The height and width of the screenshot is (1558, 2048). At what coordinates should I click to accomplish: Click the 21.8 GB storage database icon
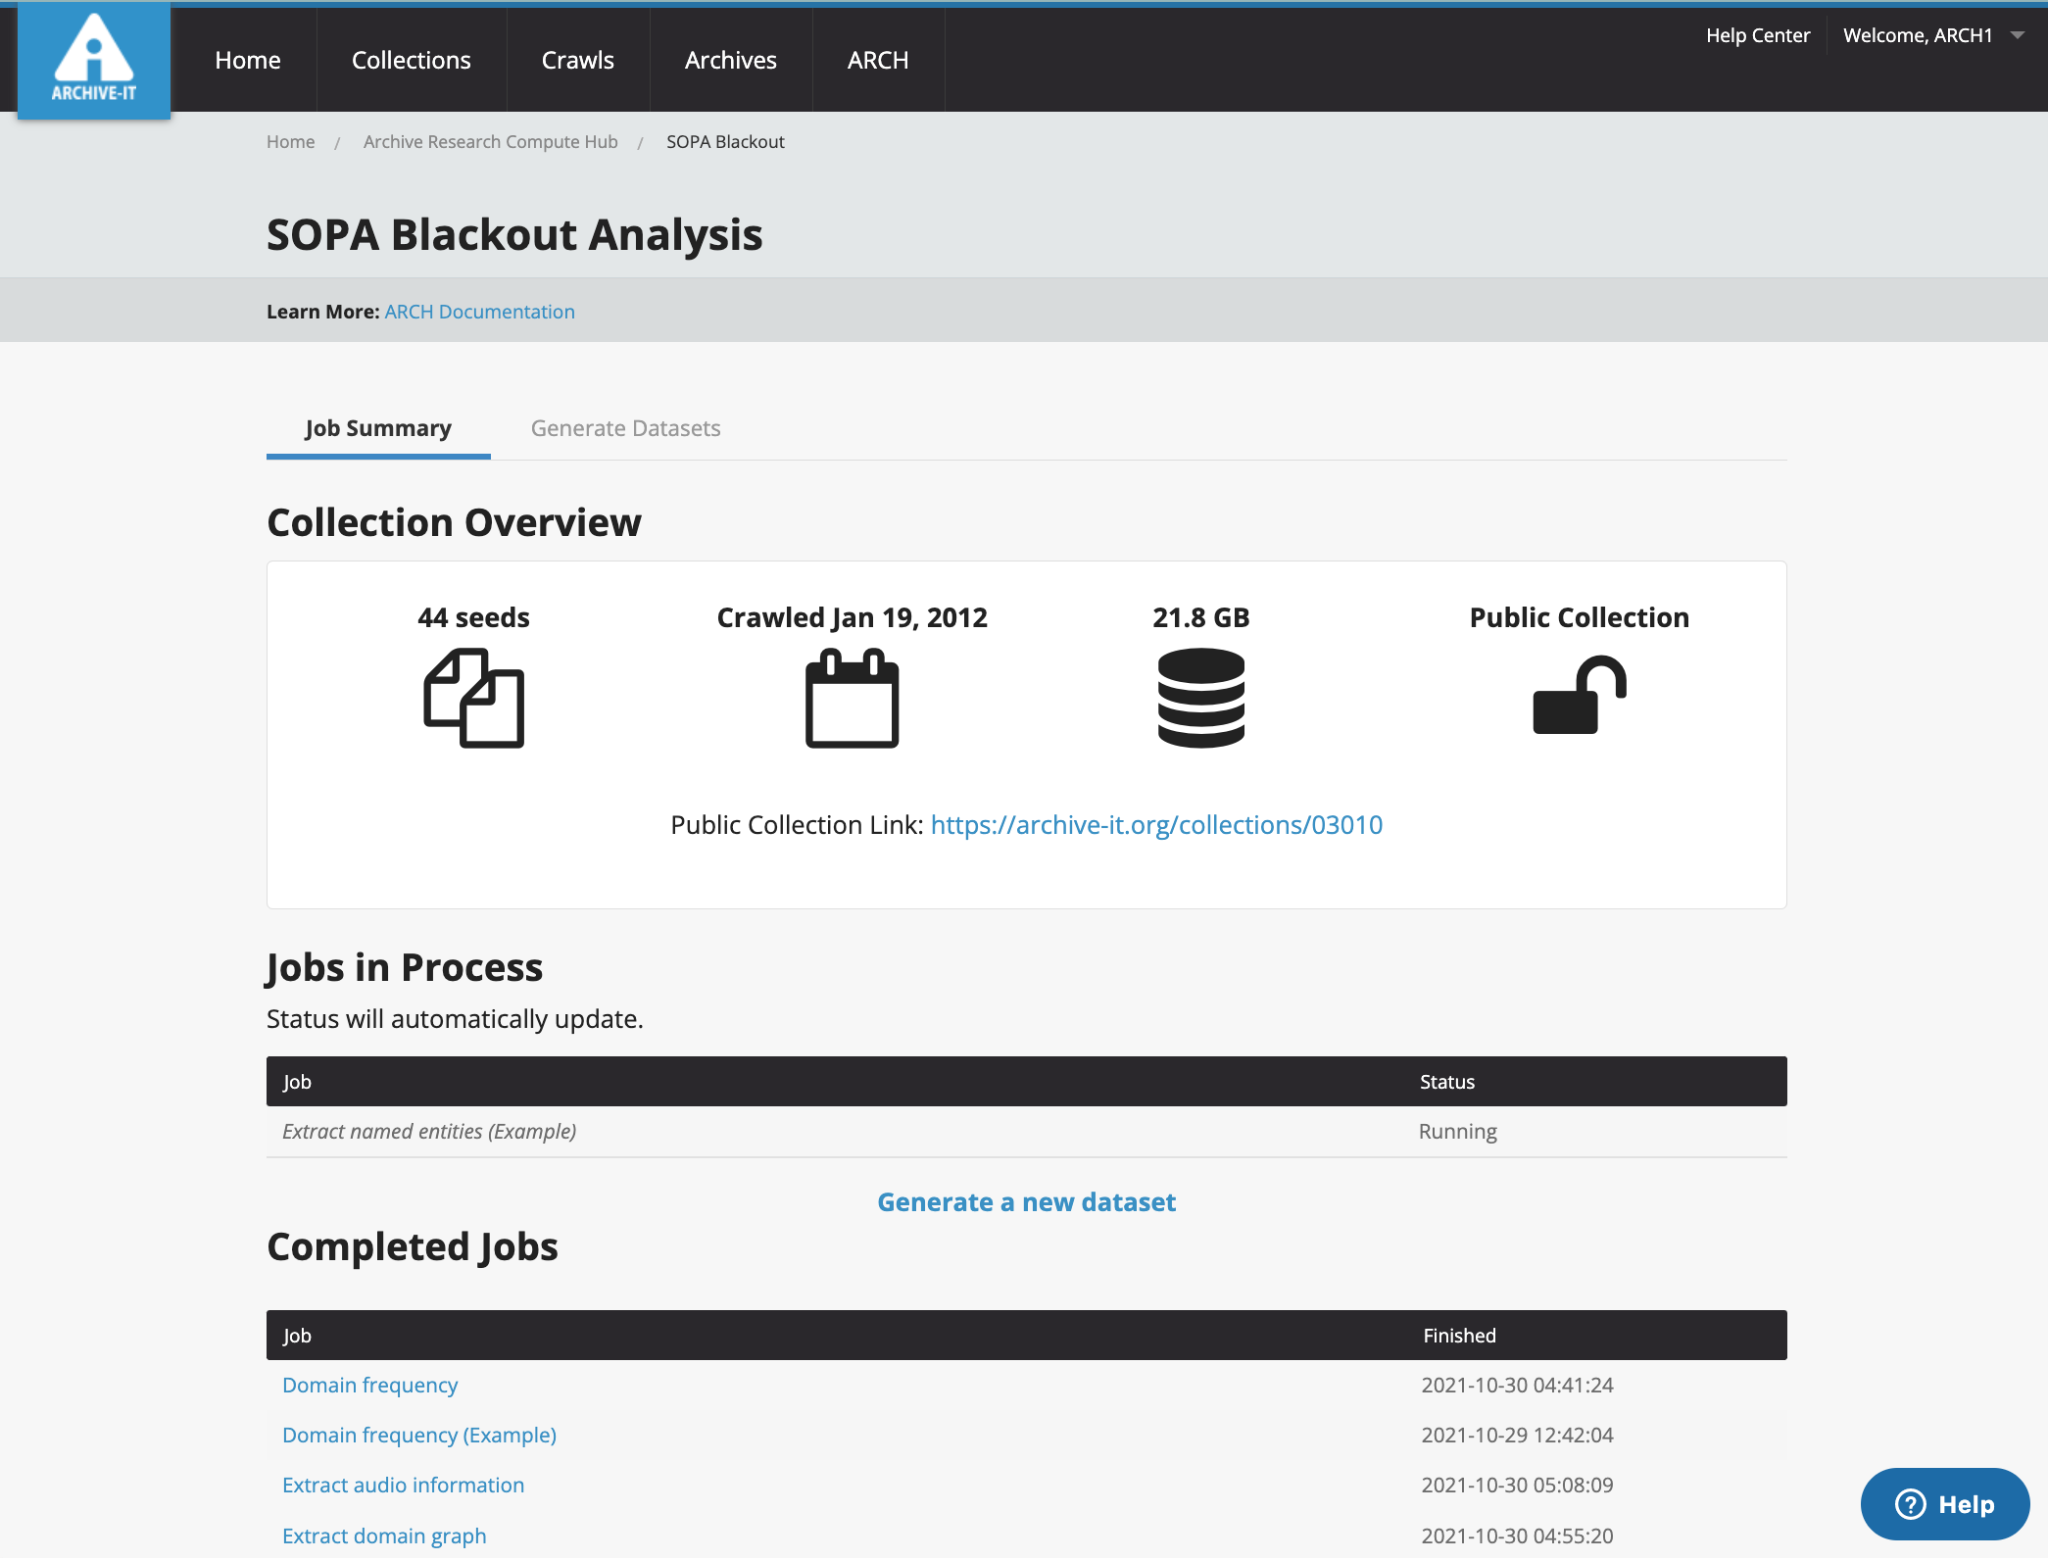(1200, 697)
